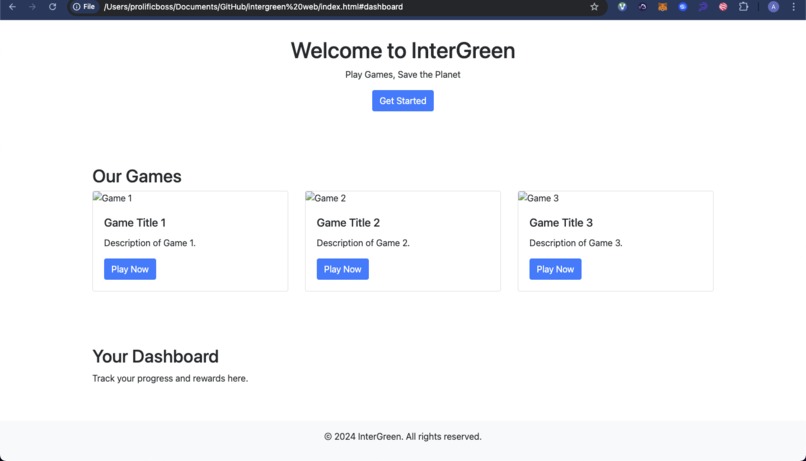
Task: Open the green V extension icon
Action: [622, 7]
